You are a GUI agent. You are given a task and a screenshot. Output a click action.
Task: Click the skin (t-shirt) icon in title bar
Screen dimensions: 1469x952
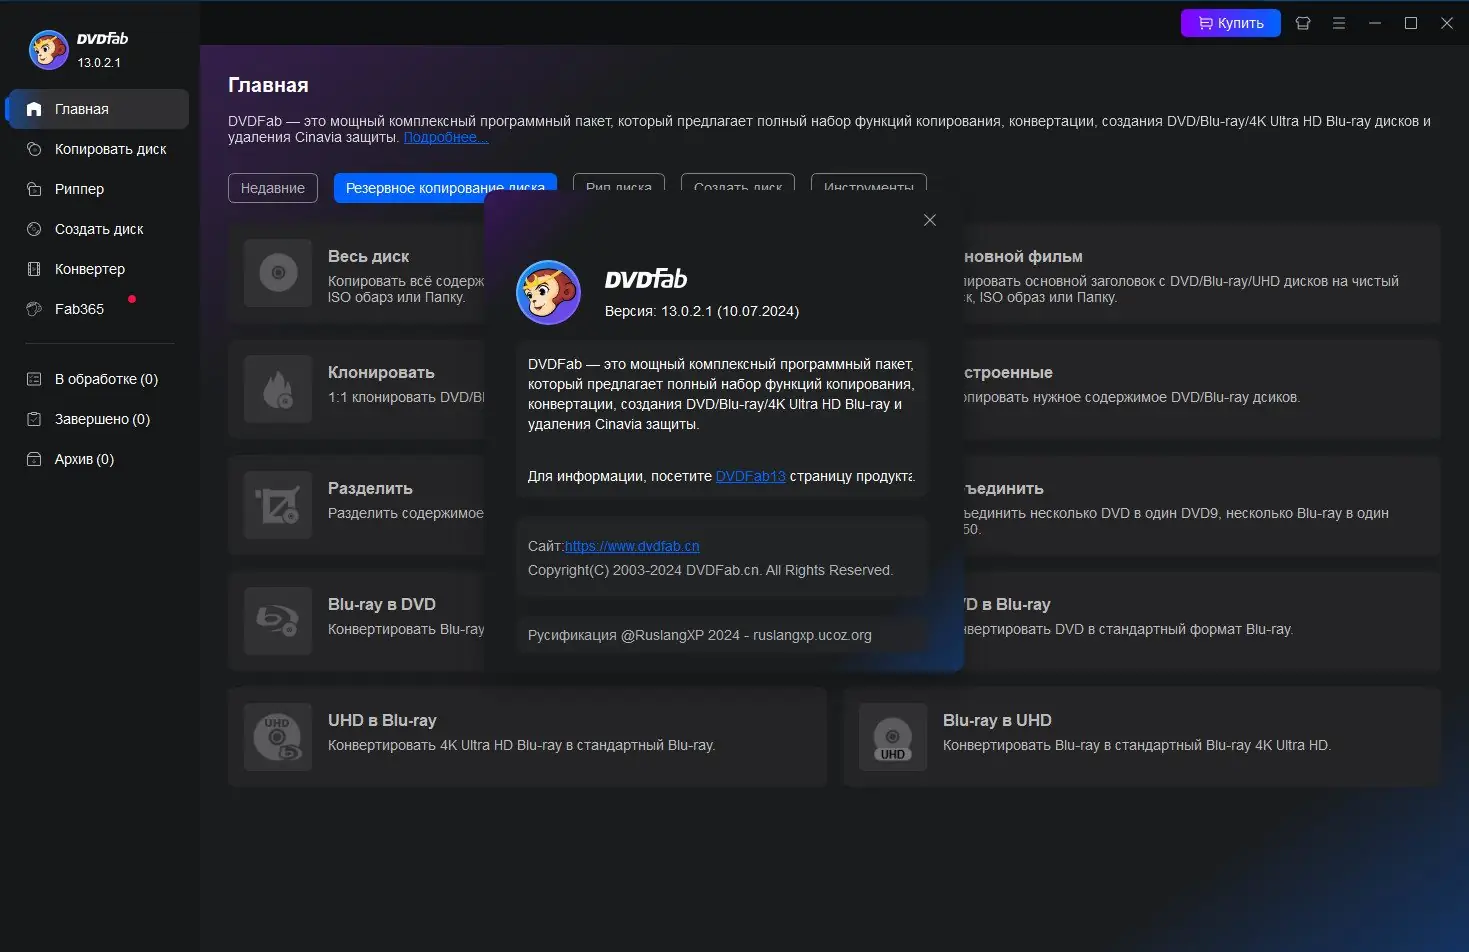pyautogui.click(x=1303, y=23)
